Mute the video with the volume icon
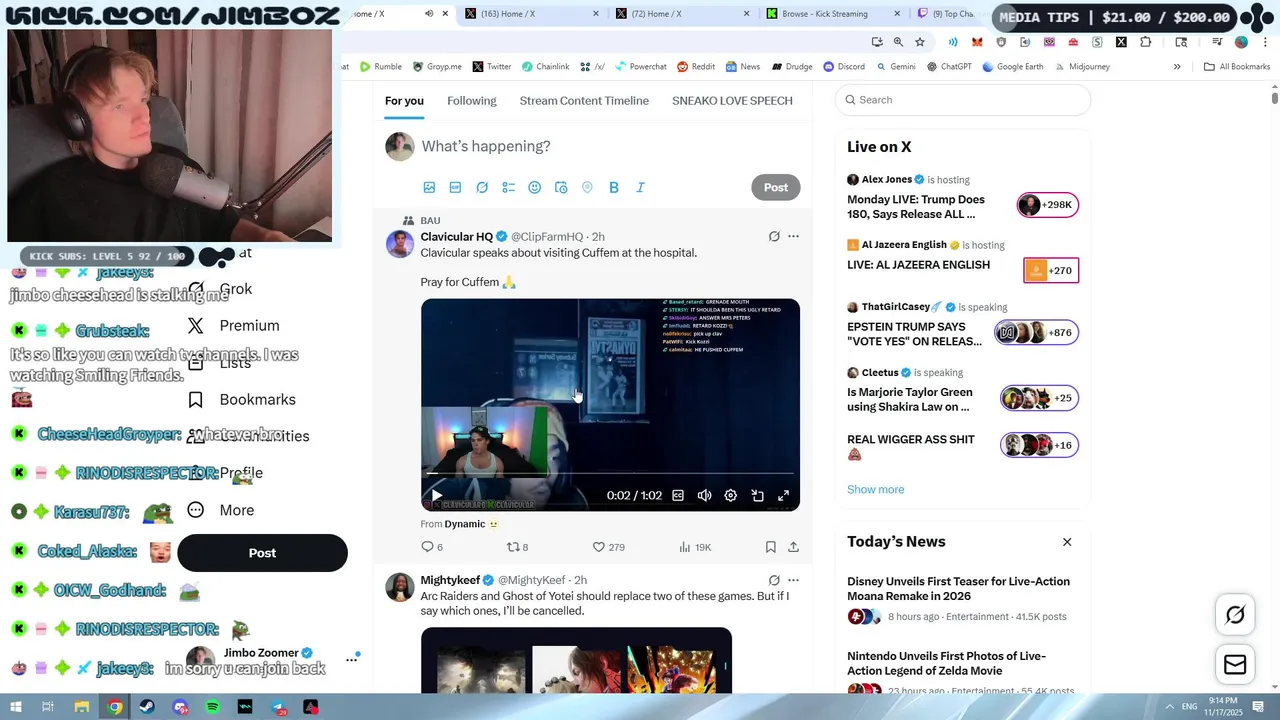This screenshot has height=720, width=1280. click(704, 495)
